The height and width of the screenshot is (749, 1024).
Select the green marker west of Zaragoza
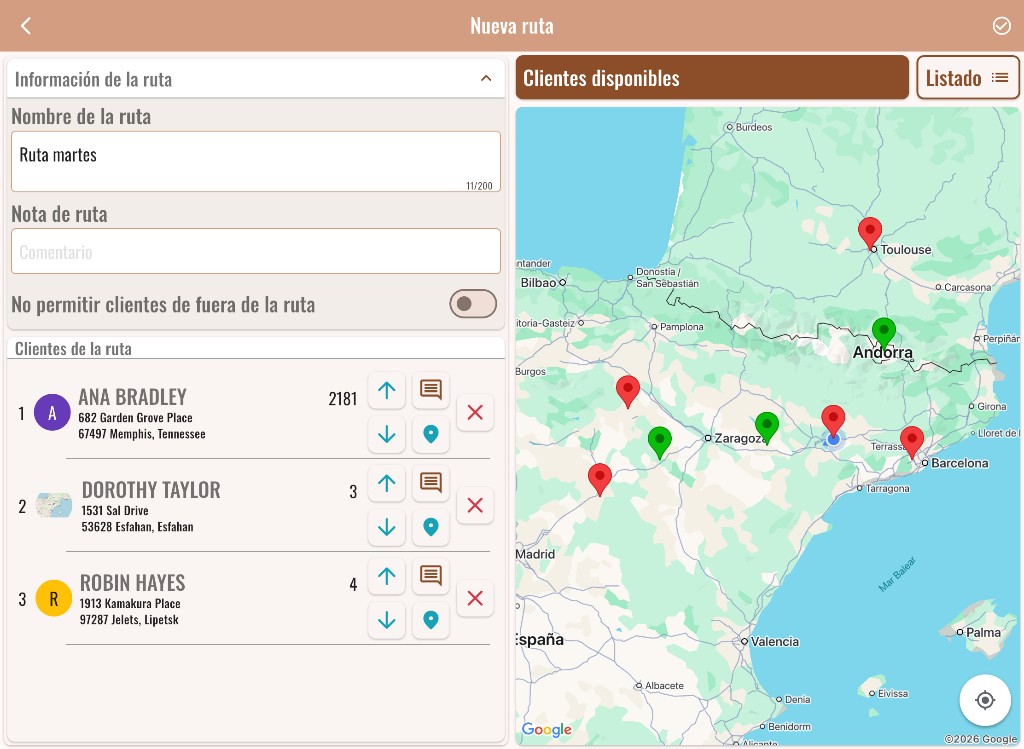click(x=660, y=441)
